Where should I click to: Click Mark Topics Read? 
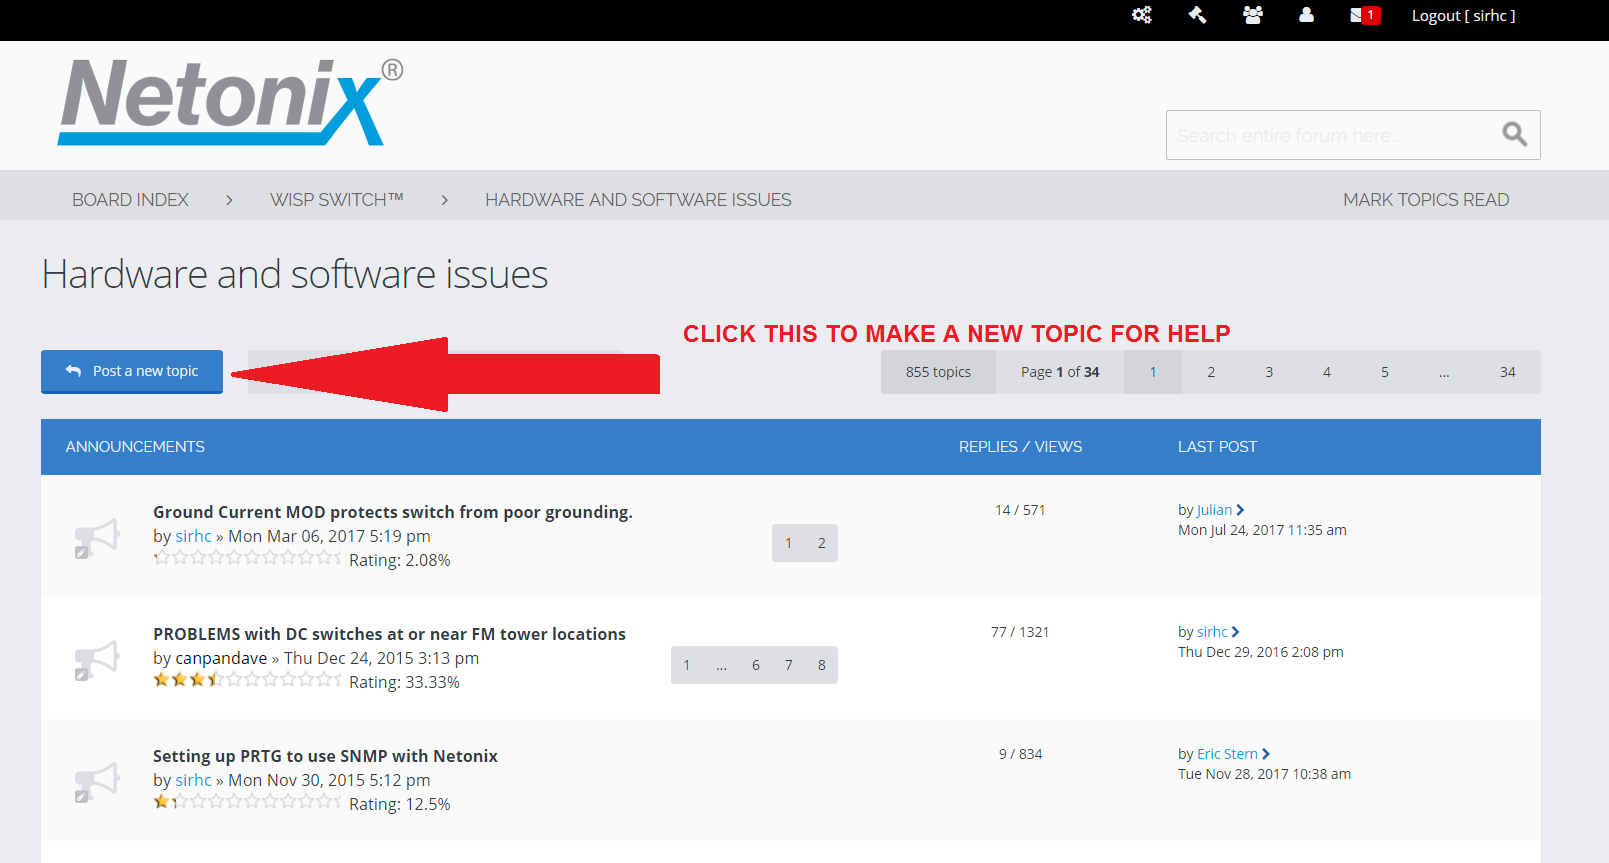tap(1425, 200)
